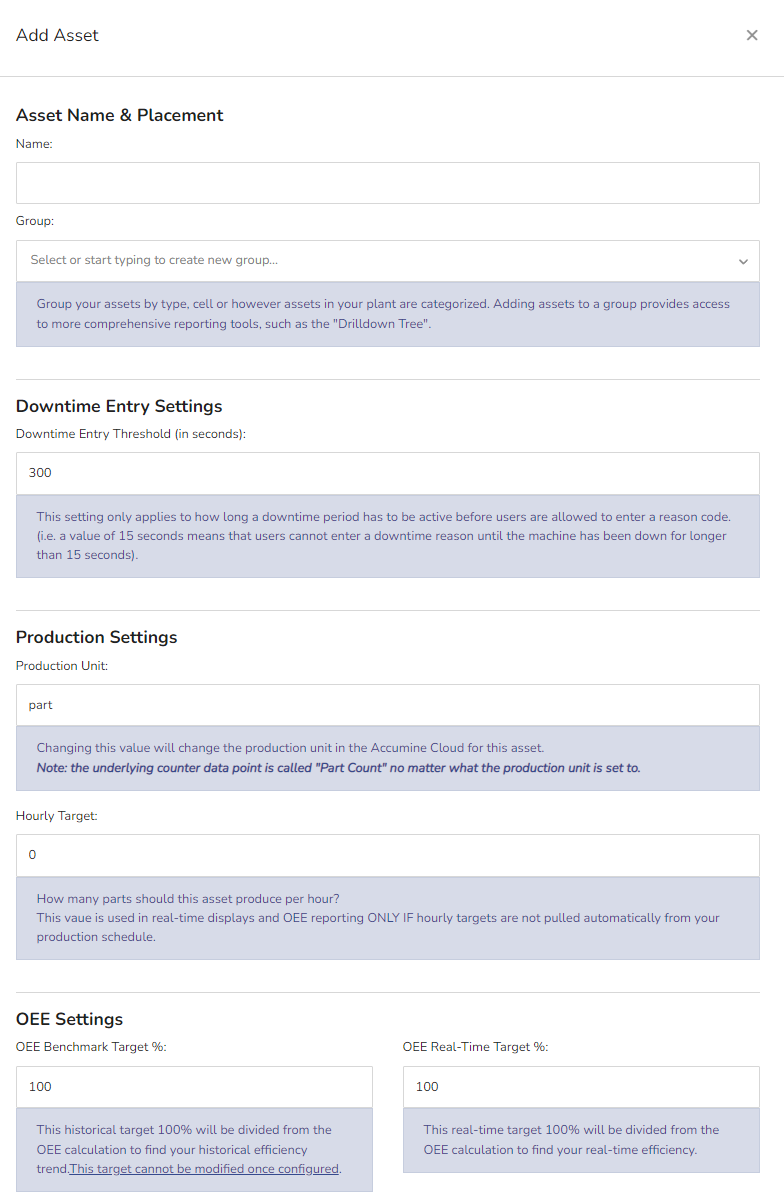
Task: Click the Name input field
Action: tap(388, 183)
